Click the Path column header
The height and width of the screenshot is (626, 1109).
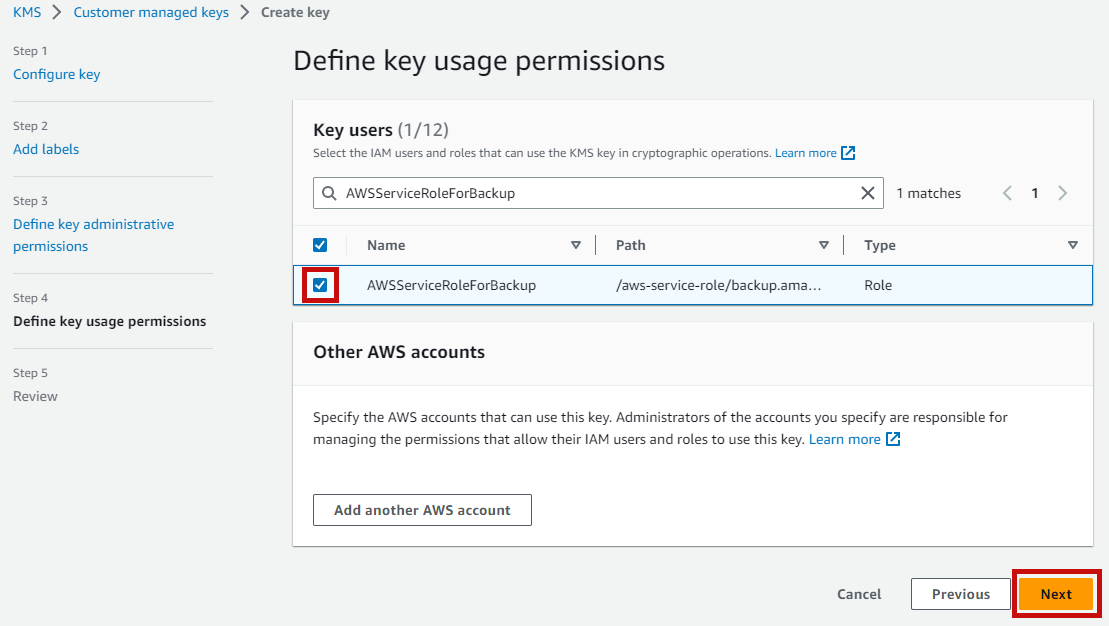(631, 245)
